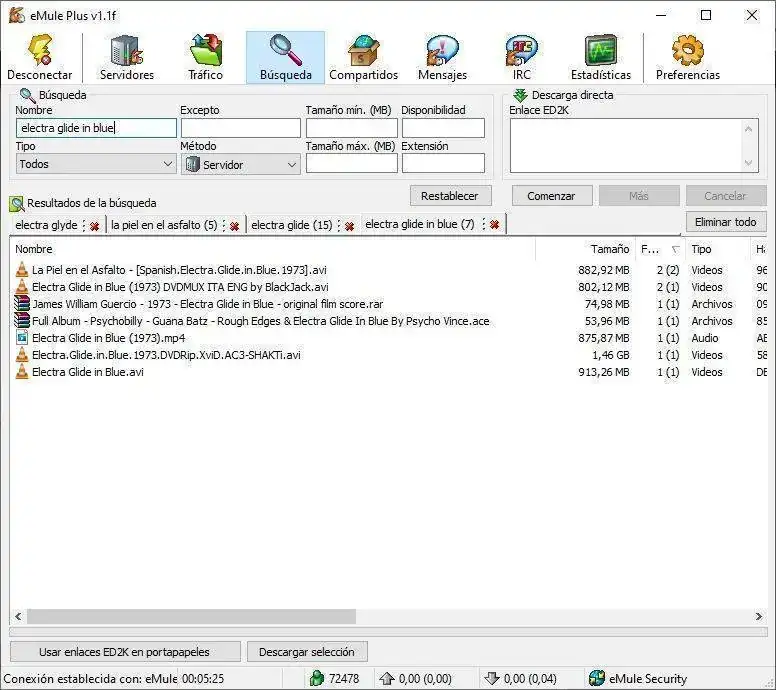This screenshot has height=690, width=776.
Task: Open the Mensajes window
Action: [x=442, y=57]
